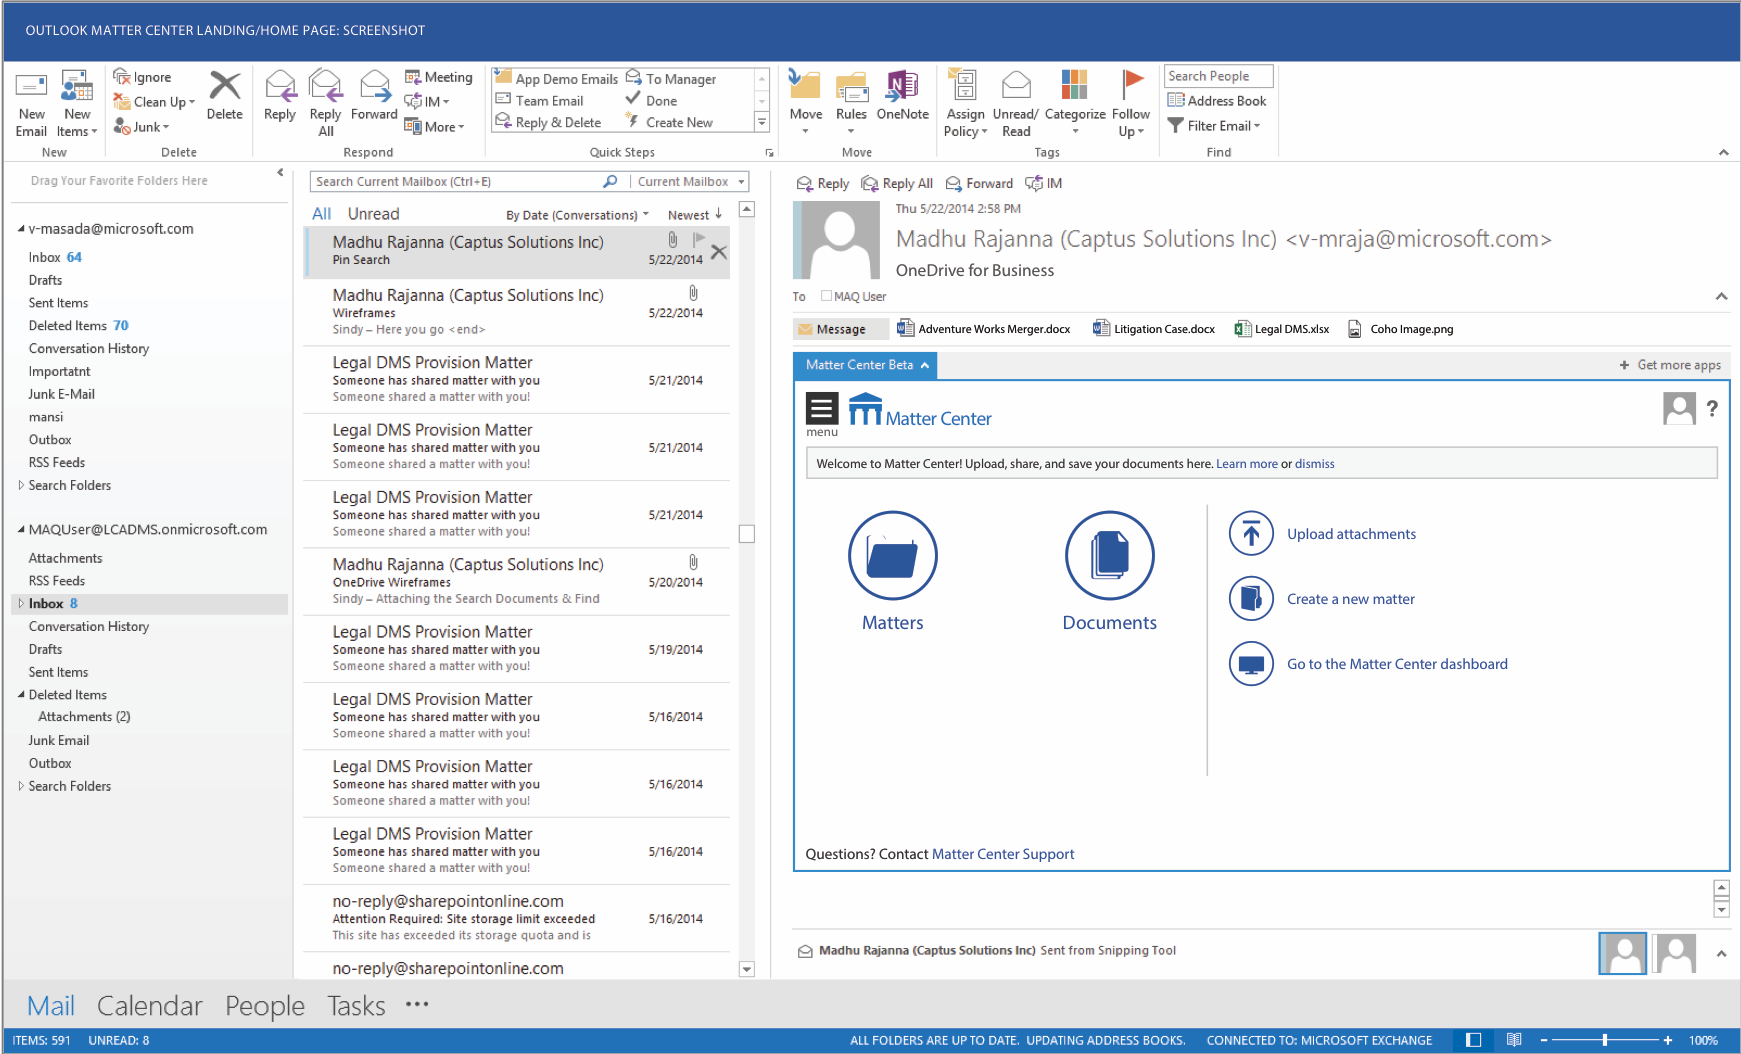The width and height of the screenshot is (1741, 1054).
Task: Open the Mail navigation view
Action: (51, 1006)
